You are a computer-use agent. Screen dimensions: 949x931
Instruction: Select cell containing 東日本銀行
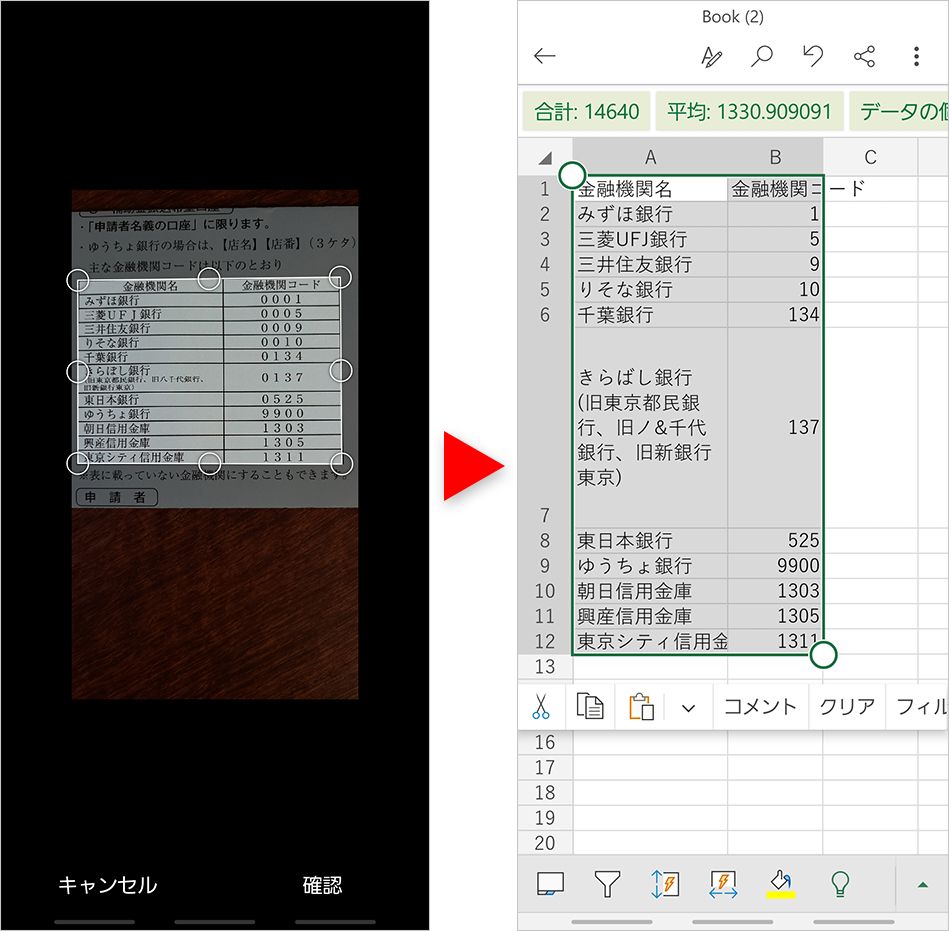point(651,541)
